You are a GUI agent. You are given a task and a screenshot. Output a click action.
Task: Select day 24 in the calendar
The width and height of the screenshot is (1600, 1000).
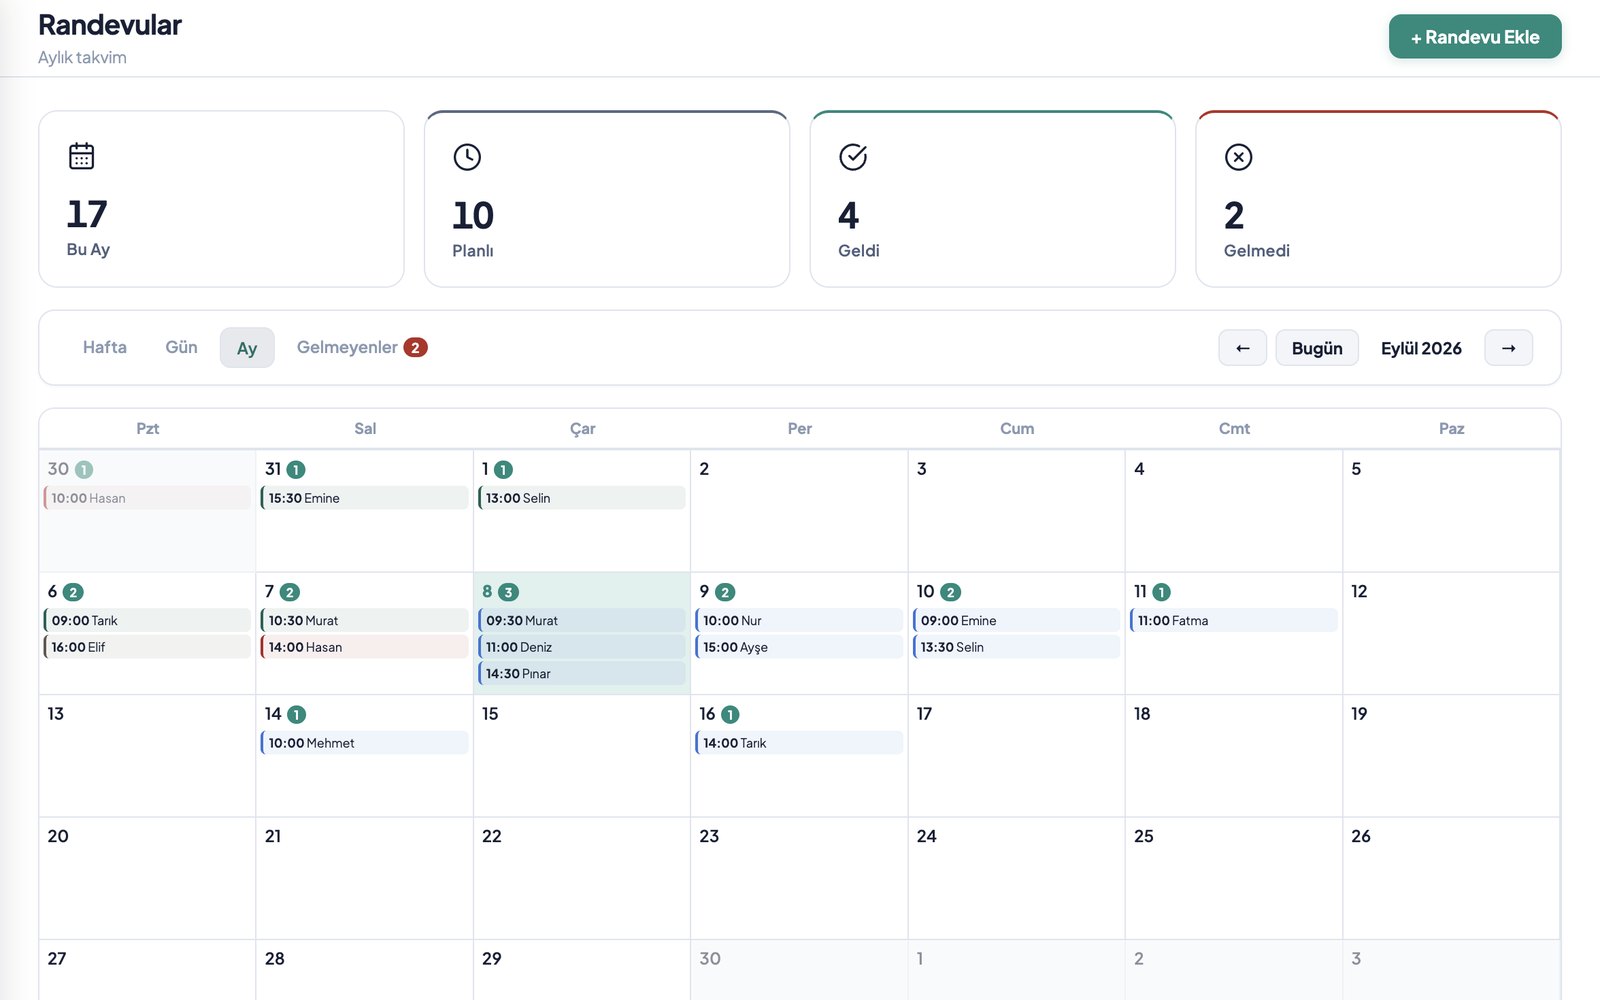coord(1016,878)
